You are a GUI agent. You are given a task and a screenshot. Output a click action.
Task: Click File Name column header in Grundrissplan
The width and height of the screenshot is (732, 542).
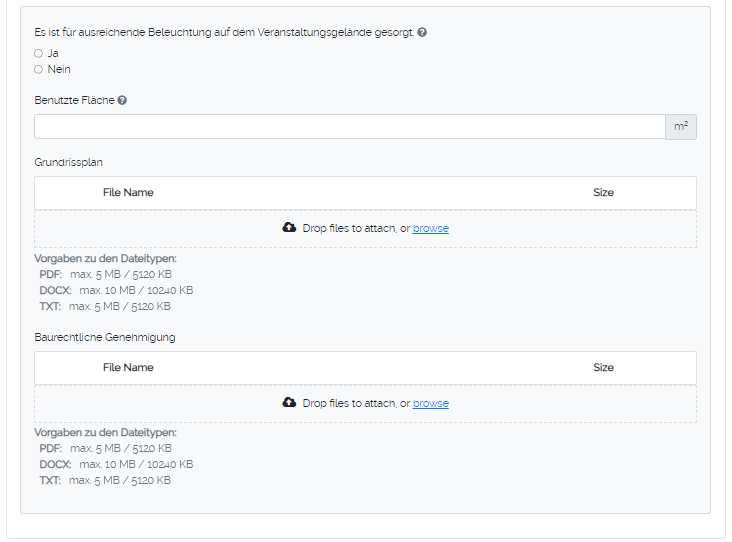[x=128, y=192]
